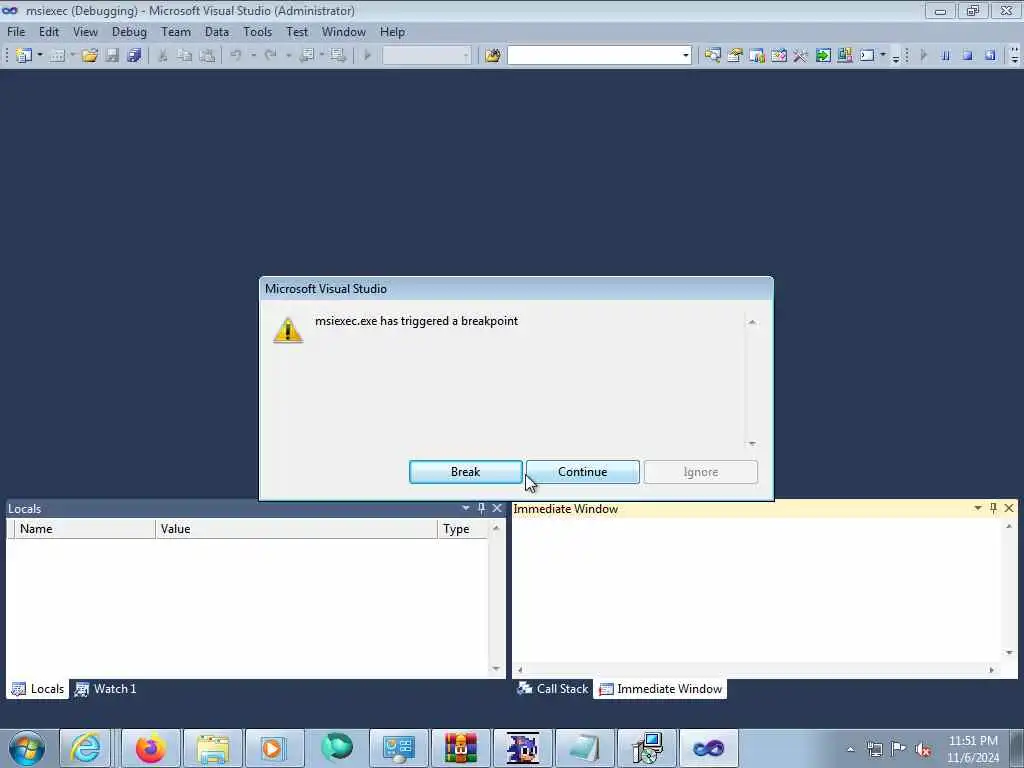The image size is (1024, 768).
Task: Open the Window menu
Action: (344, 32)
